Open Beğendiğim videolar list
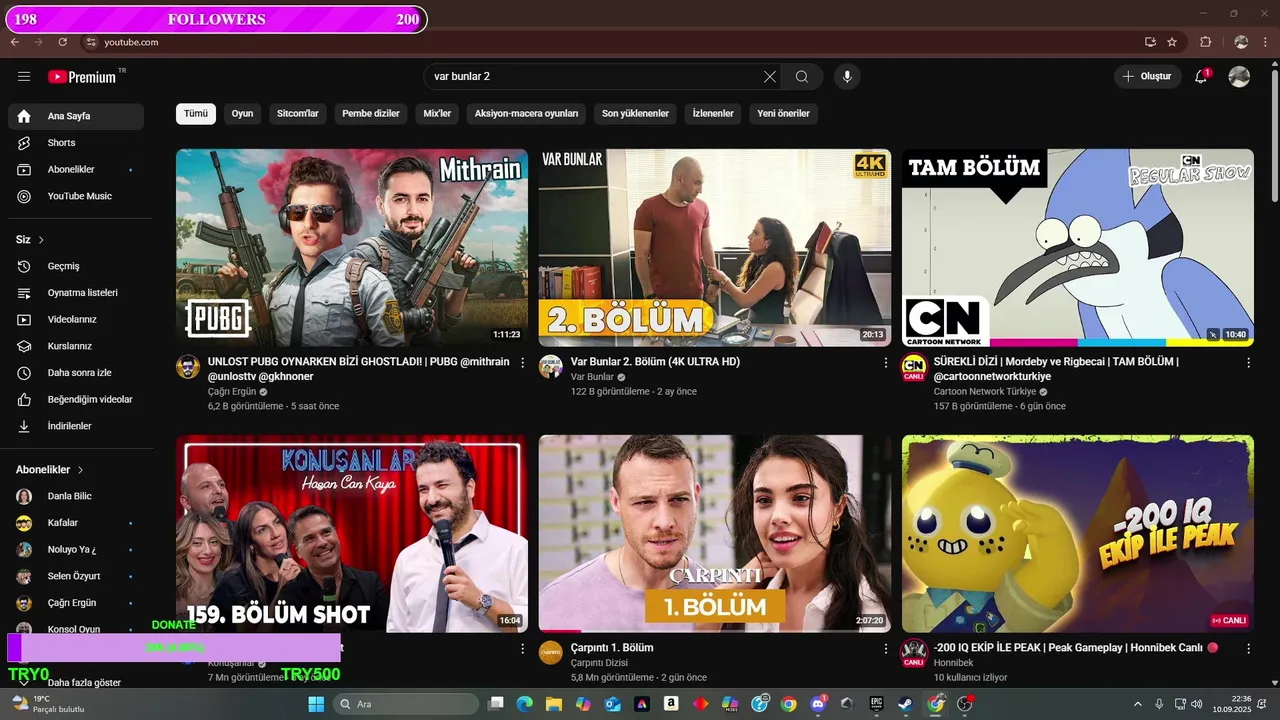This screenshot has width=1280, height=720. click(x=76, y=400)
